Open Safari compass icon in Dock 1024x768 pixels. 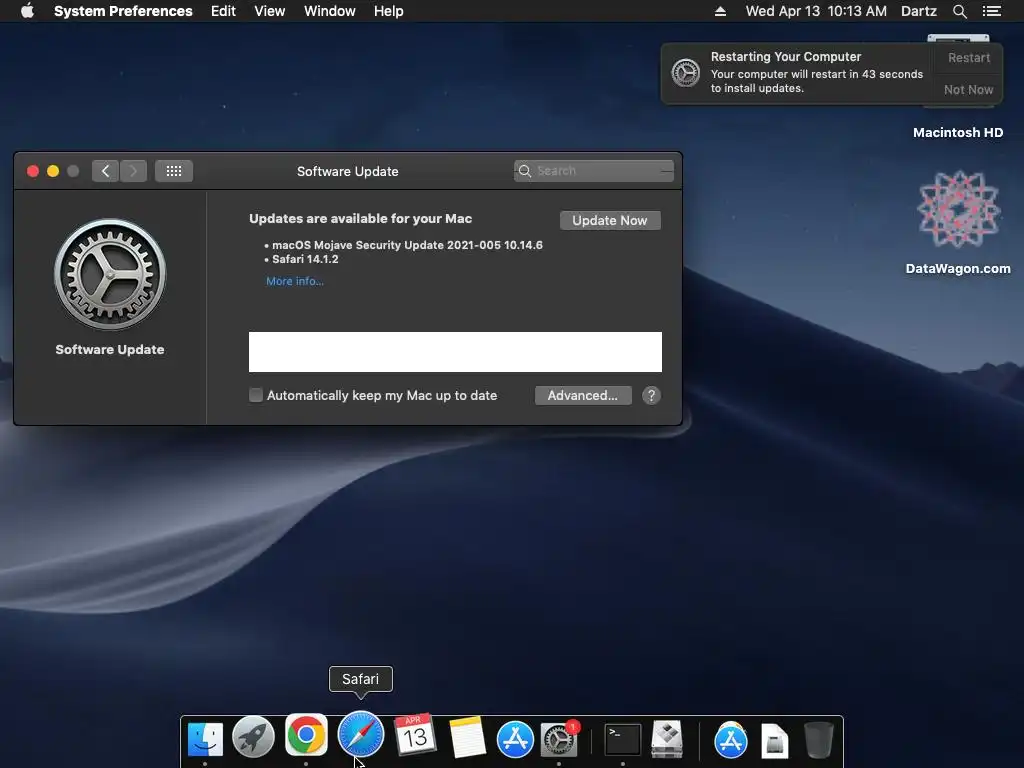click(360, 735)
